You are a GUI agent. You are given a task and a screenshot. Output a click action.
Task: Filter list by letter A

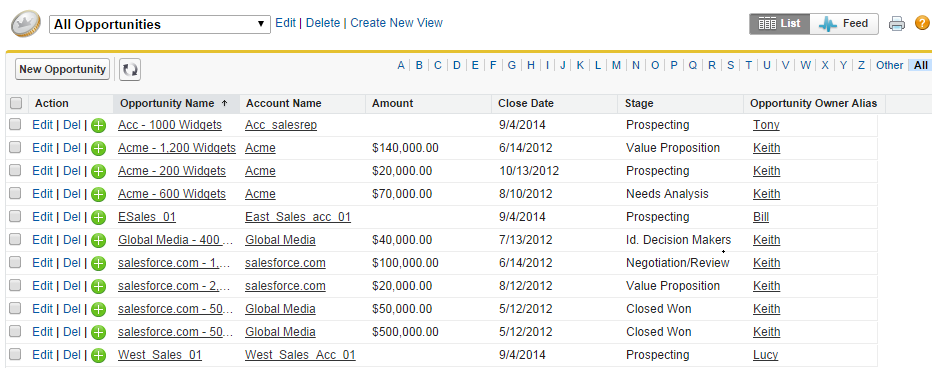pos(401,65)
